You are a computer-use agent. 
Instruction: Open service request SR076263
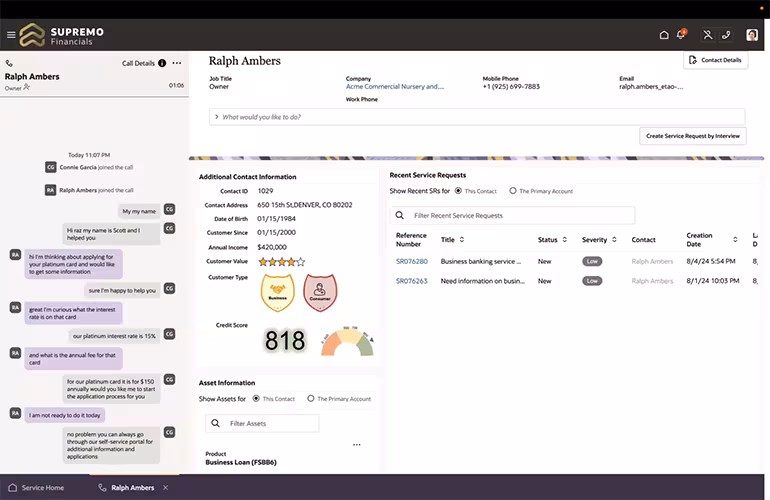tap(412, 281)
